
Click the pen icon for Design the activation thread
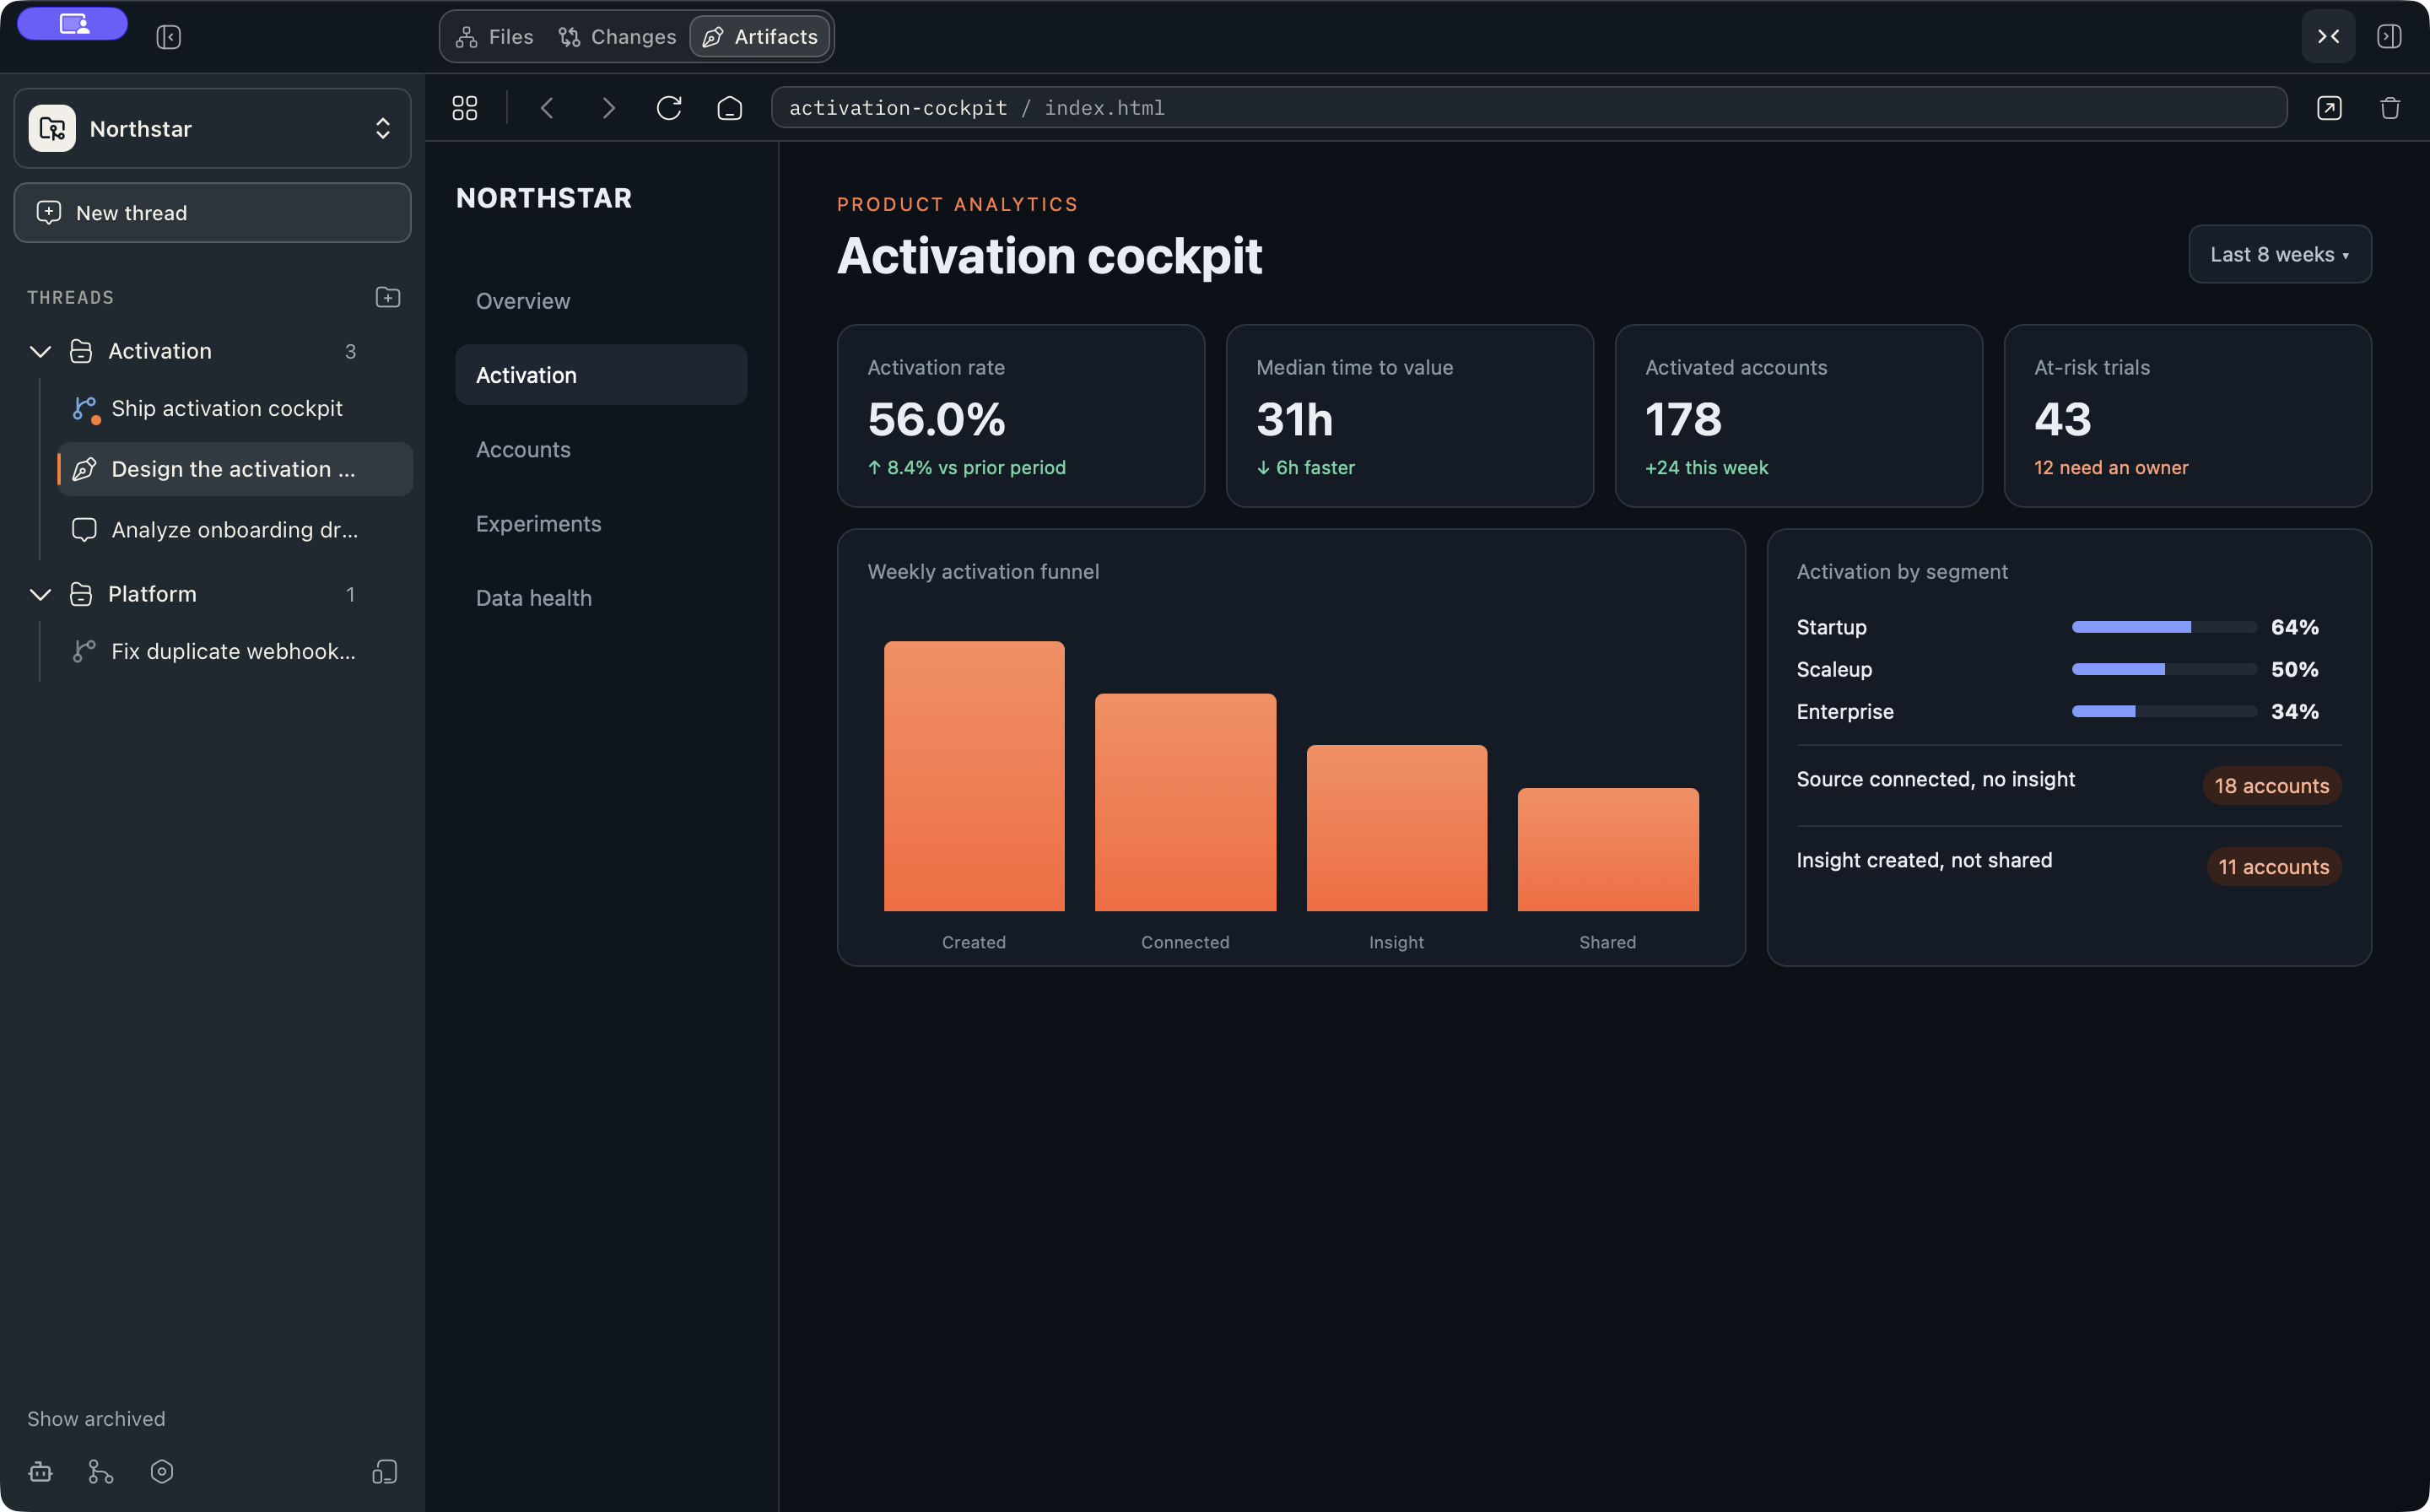85,469
